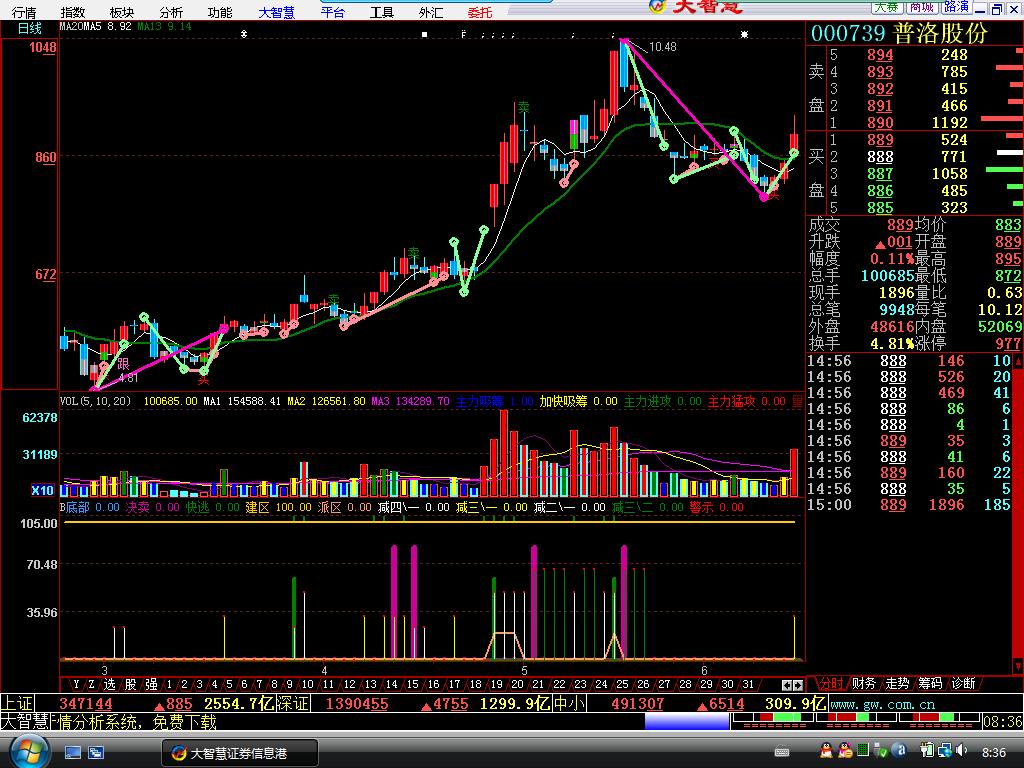Select the 选 tab in bottom strip
The height and width of the screenshot is (768, 1024).
[x=110, y=684]
